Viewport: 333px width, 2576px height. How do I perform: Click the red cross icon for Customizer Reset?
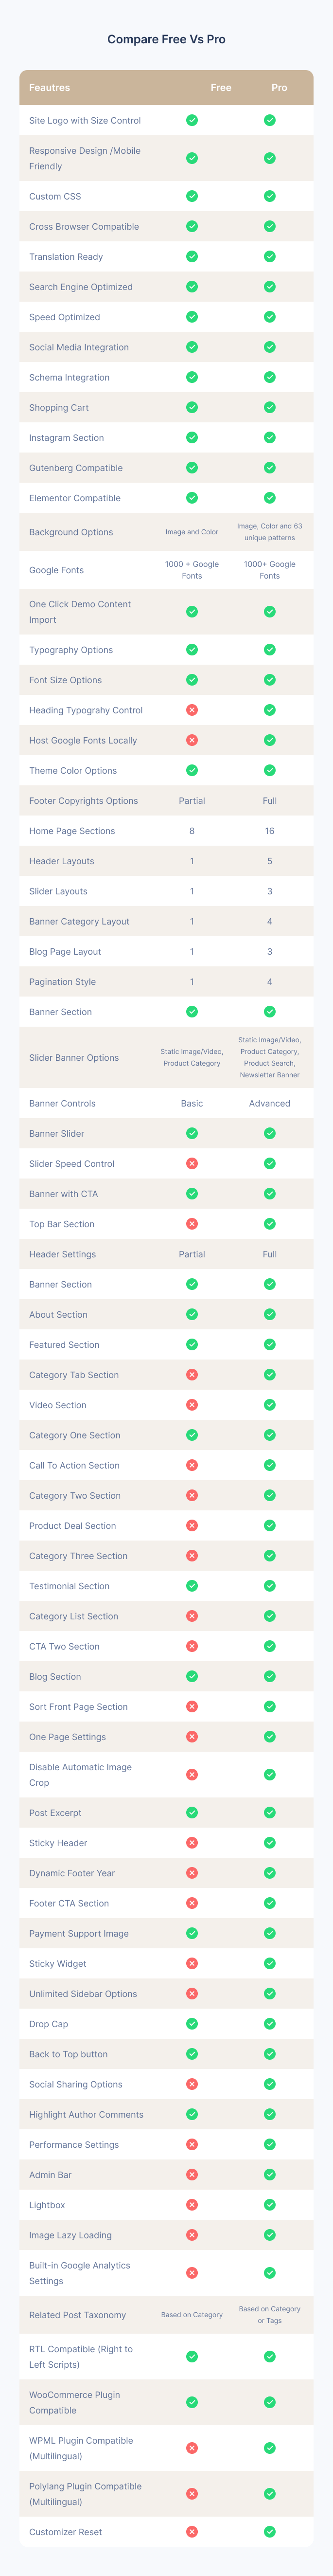[x=192, y=2532]
